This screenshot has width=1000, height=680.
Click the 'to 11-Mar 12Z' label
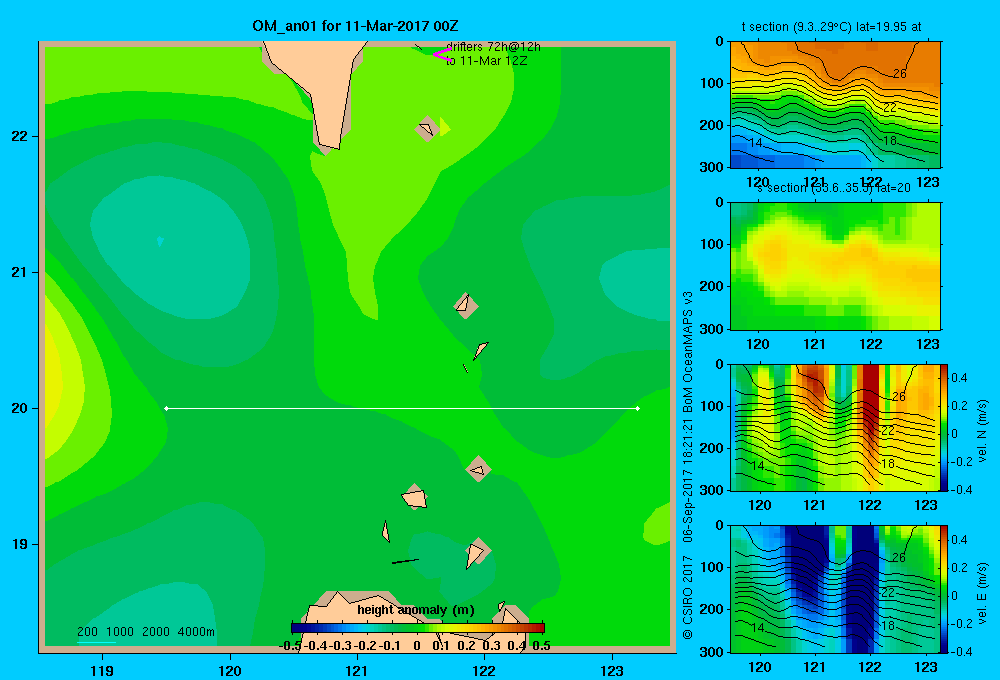click(x=487, y=61)
